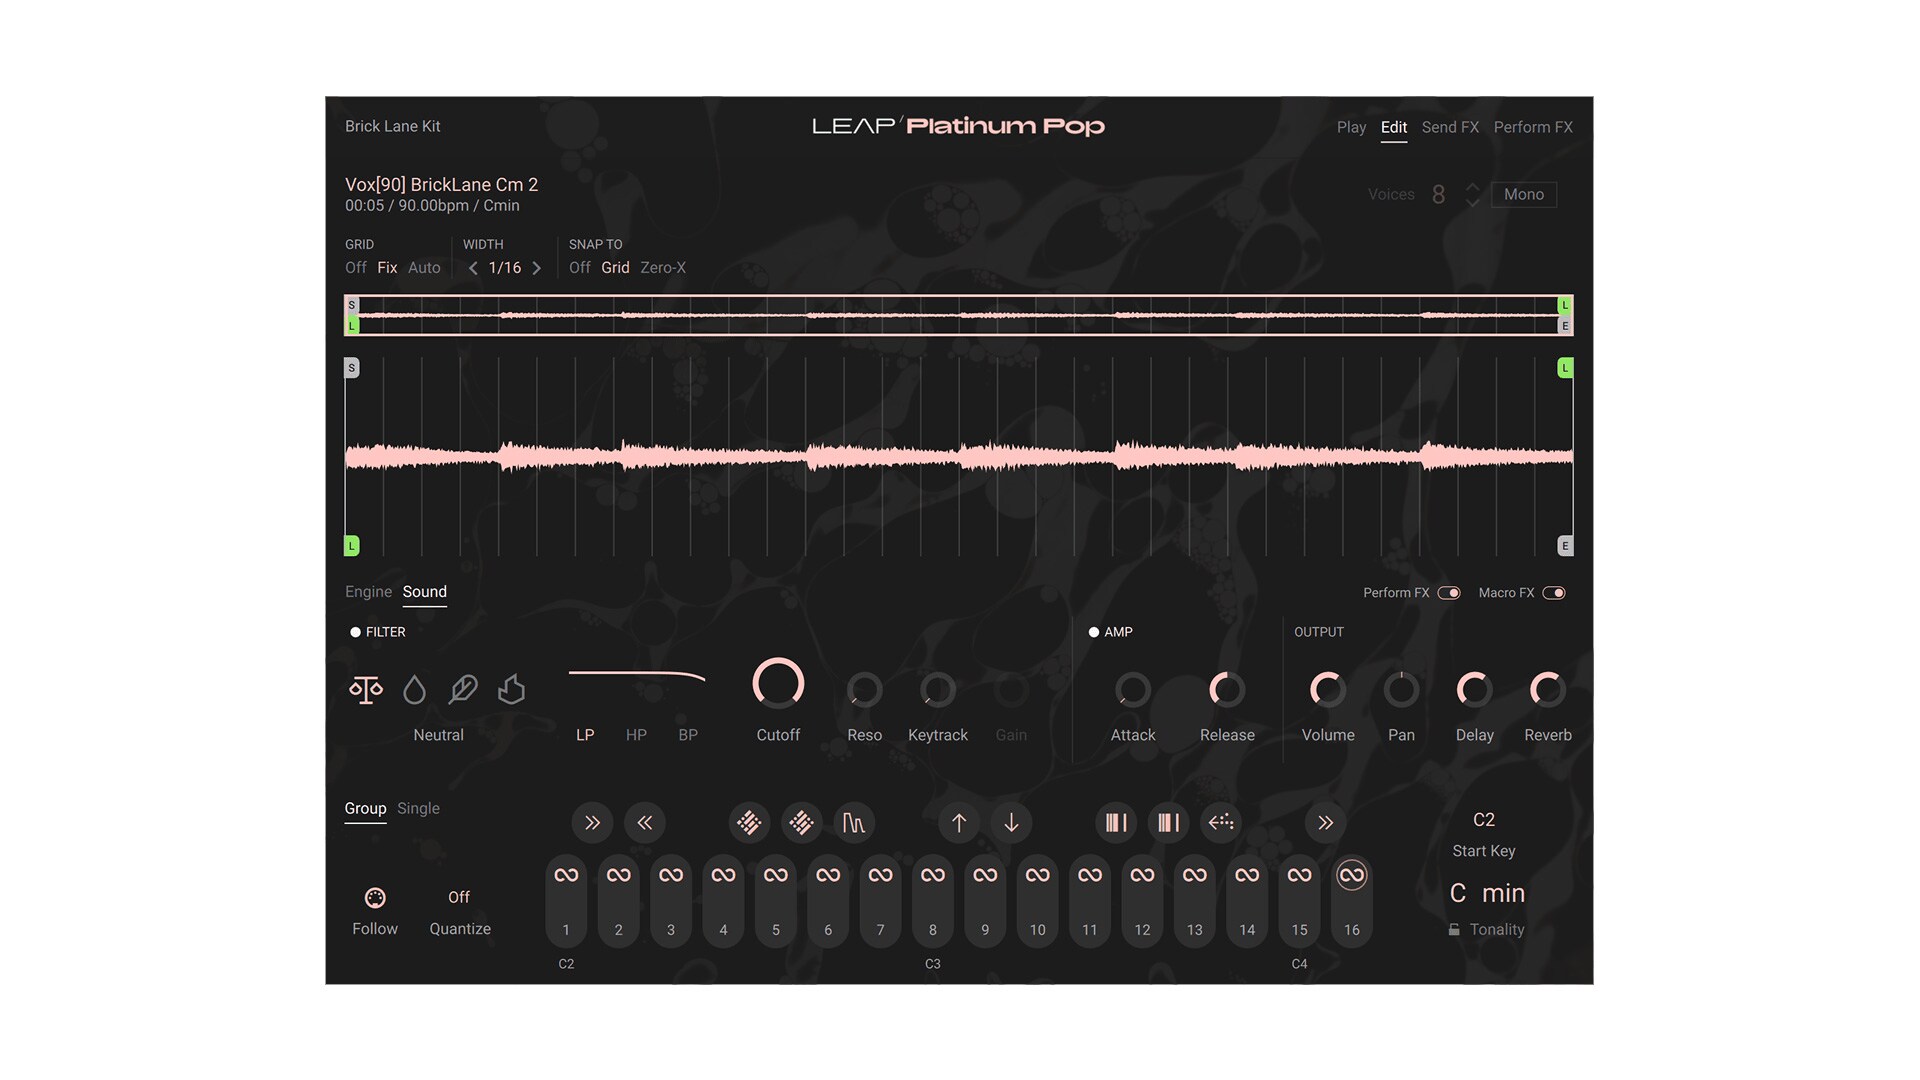Select the flame filter character icon
The width and height of the screenshot is (1920, 1080).
(x=511, y=689)
